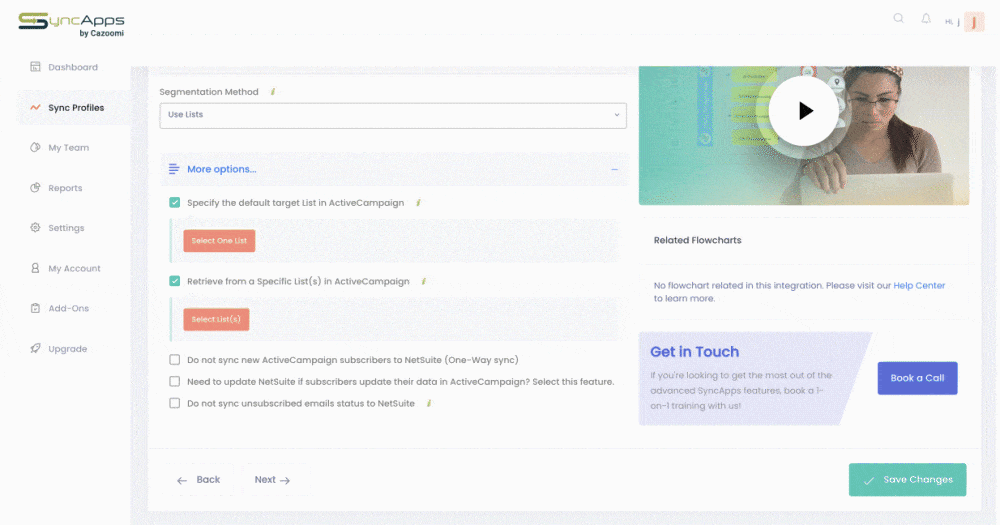Enable Do not sync new ActiveCampaign subscribers

pyautogui.click(x=175, y=360)
